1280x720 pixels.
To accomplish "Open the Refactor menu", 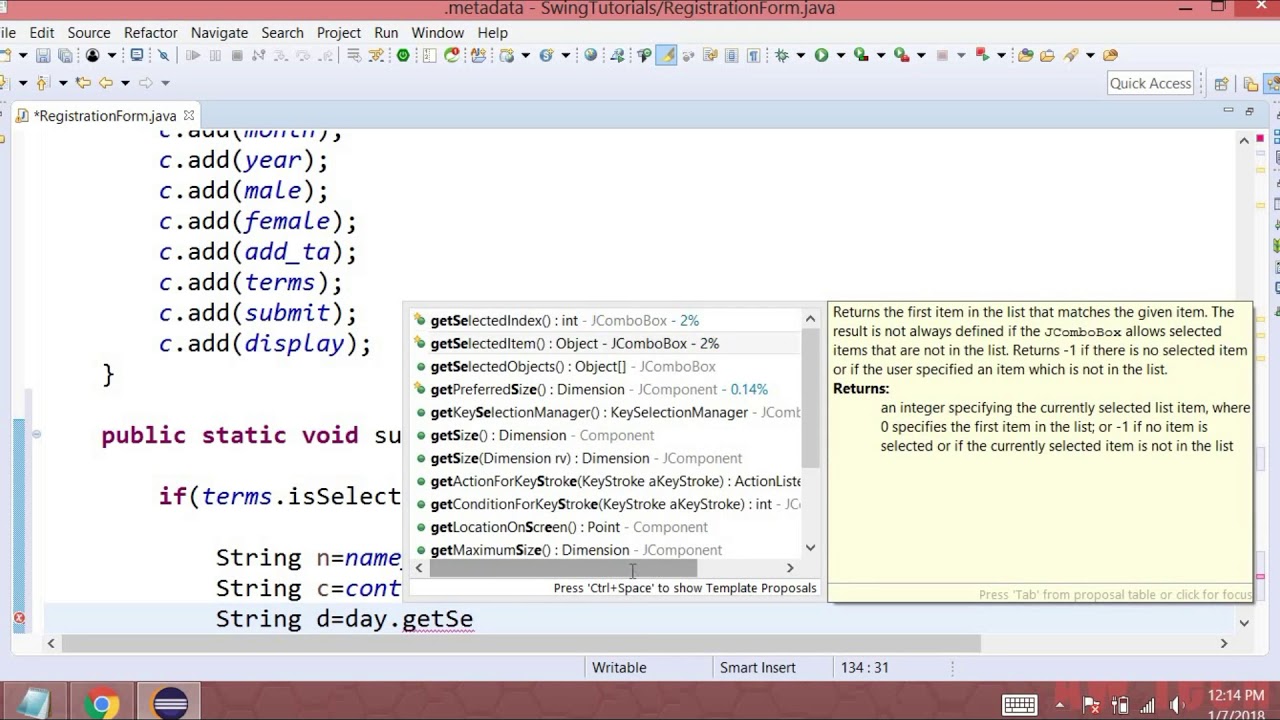I will tap(150, 32).
